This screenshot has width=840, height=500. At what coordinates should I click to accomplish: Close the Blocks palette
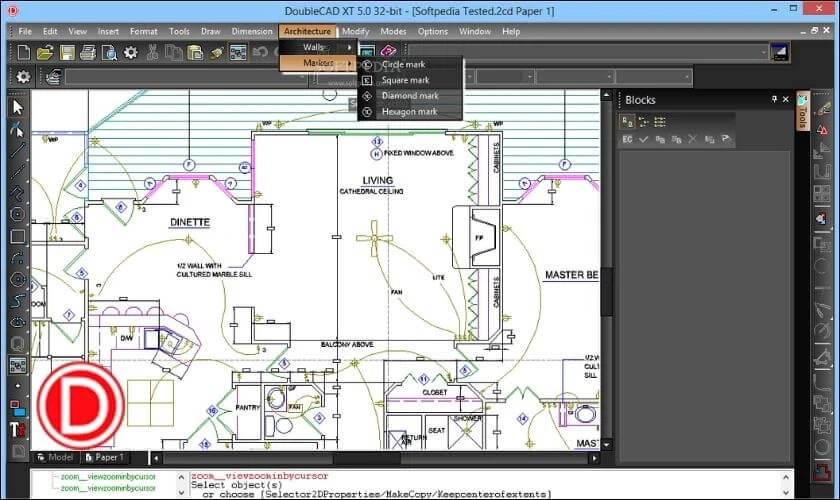click(786, 100)
